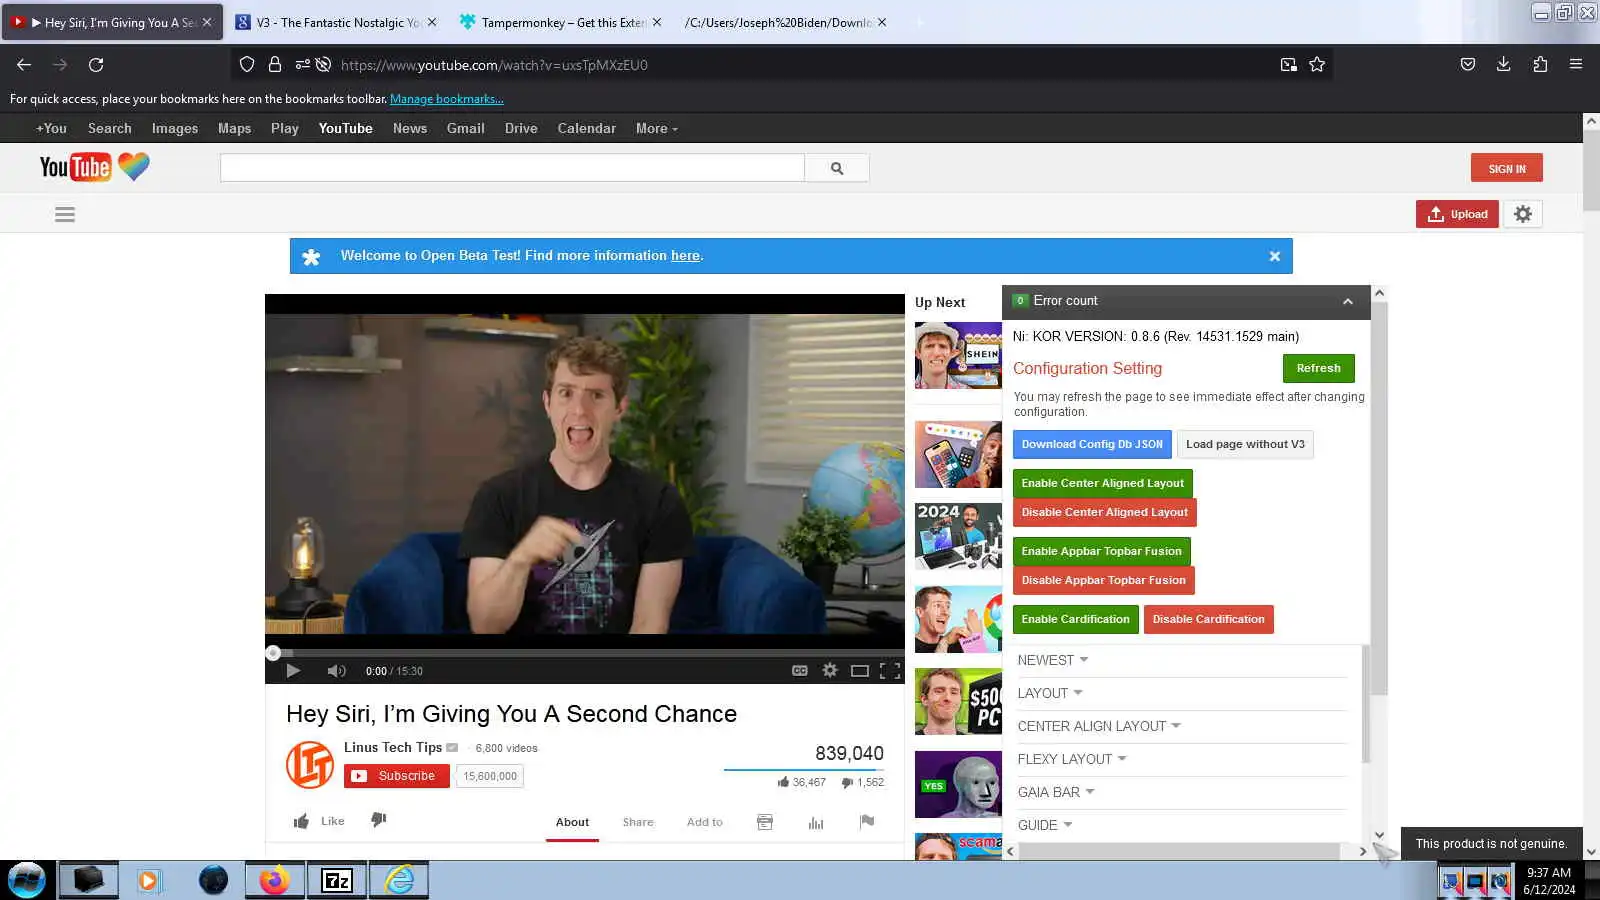The width and height of the screenshot is (1600, 900).
Task: Enter fullscreen in the video player
Action: point(890,671)
